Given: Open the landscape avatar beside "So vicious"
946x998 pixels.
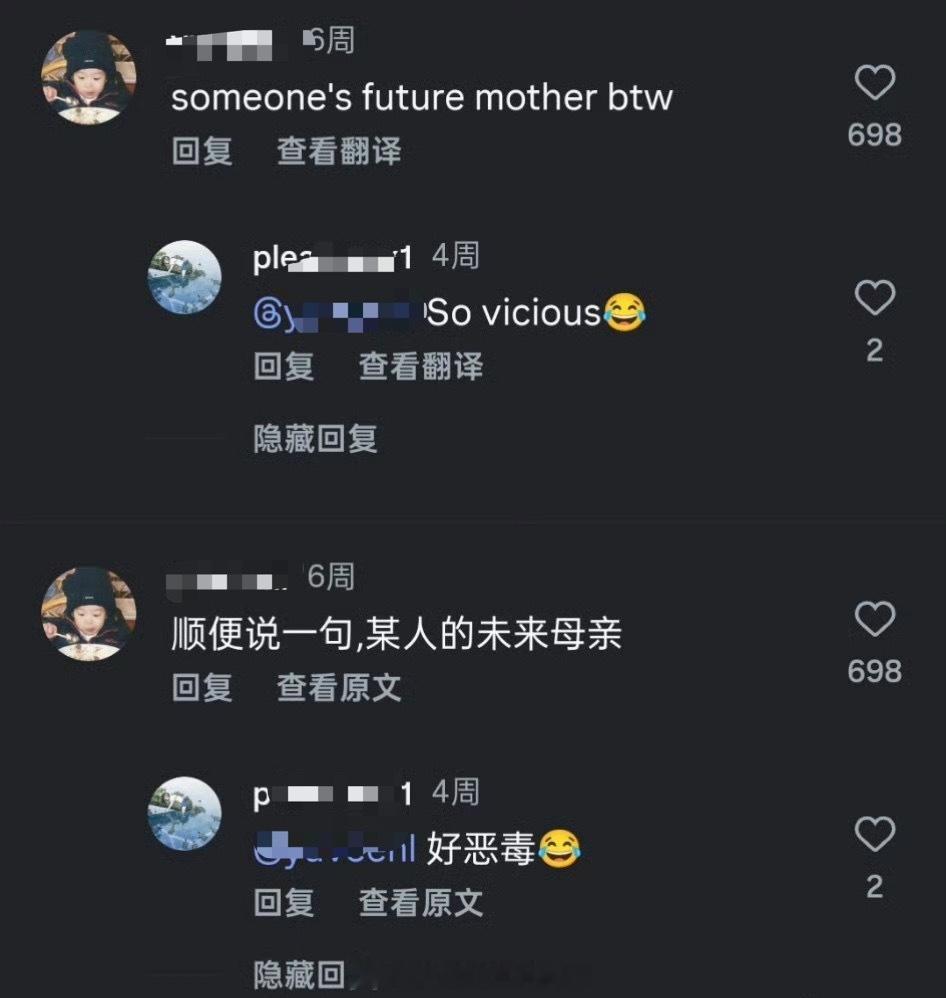Looking at the screenshot, I should tap(185, 277).
